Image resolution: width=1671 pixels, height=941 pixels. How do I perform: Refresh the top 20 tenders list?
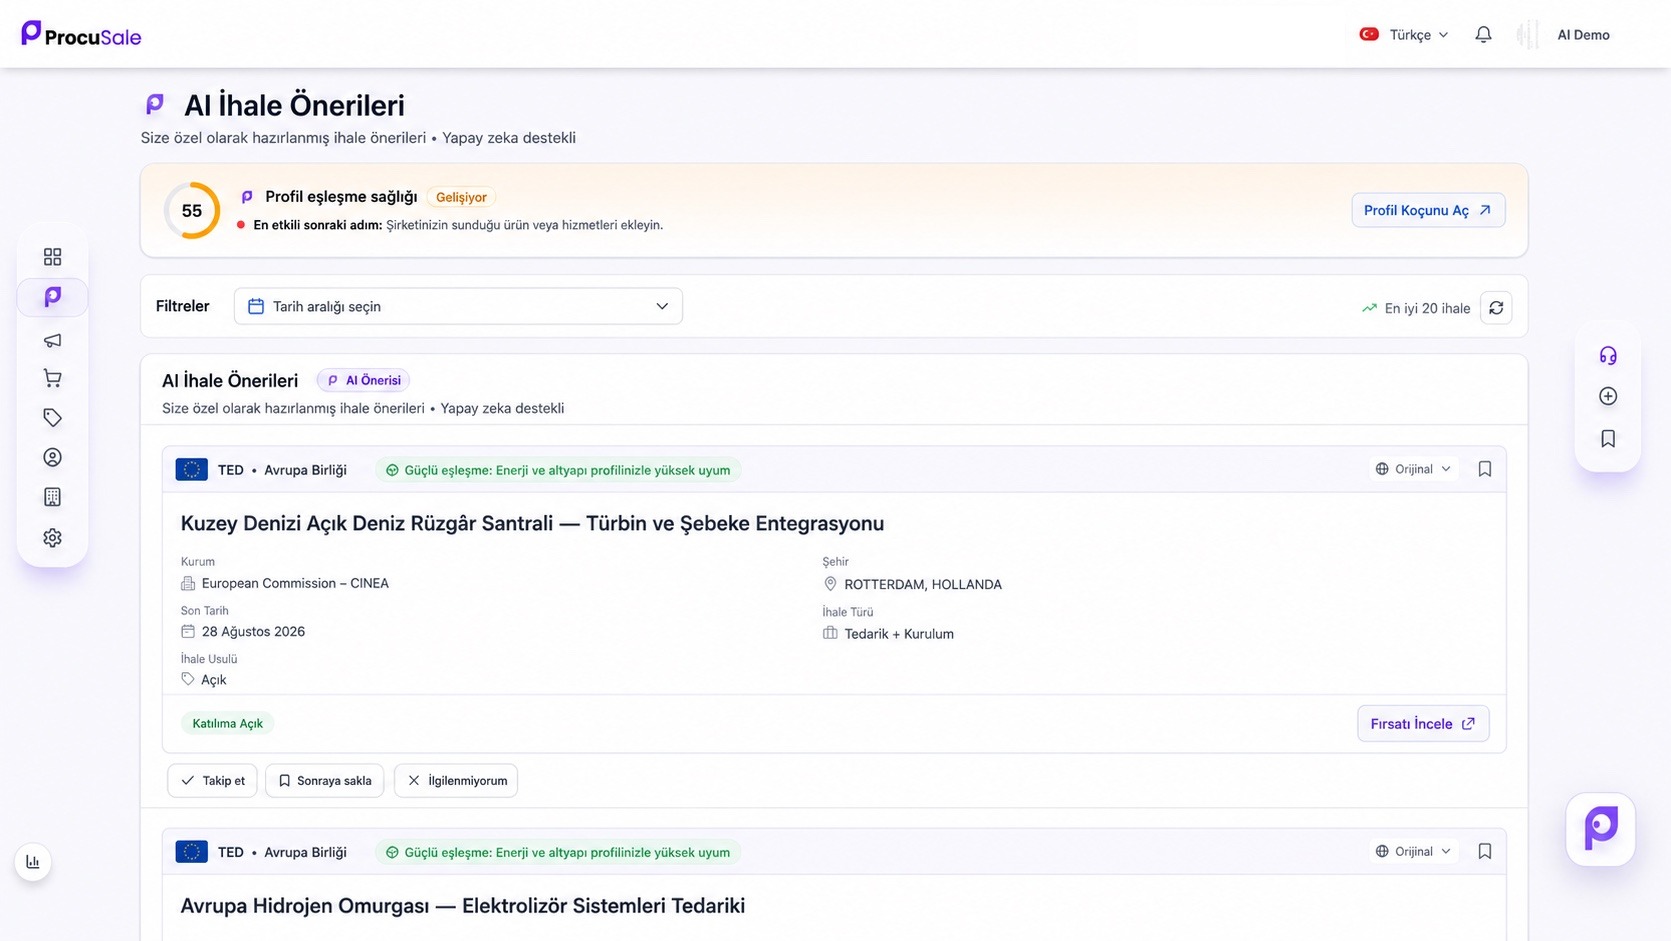tap(1496, 308)
